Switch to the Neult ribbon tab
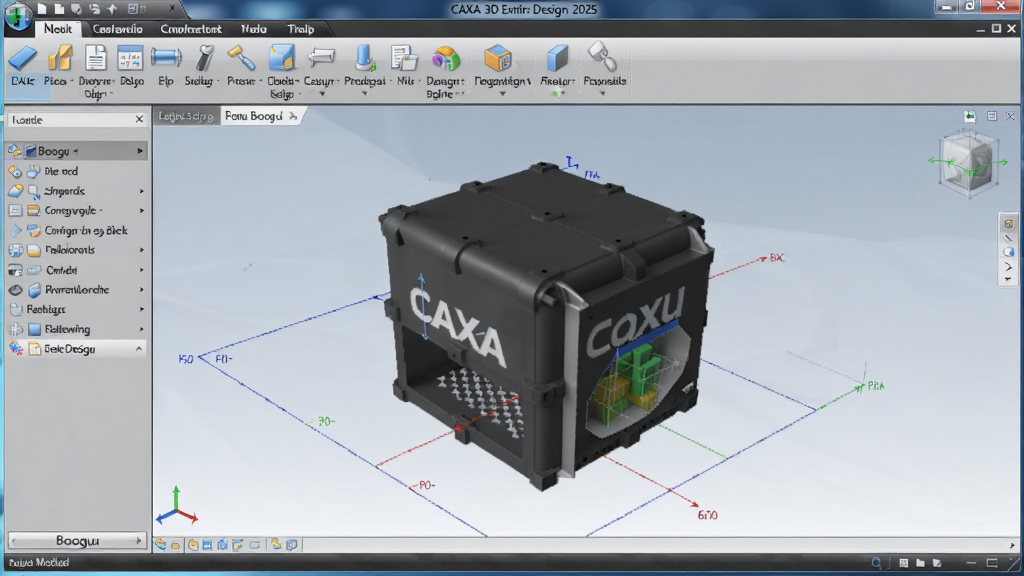Viewport: 1024px width, 576px height. [57, 29]
